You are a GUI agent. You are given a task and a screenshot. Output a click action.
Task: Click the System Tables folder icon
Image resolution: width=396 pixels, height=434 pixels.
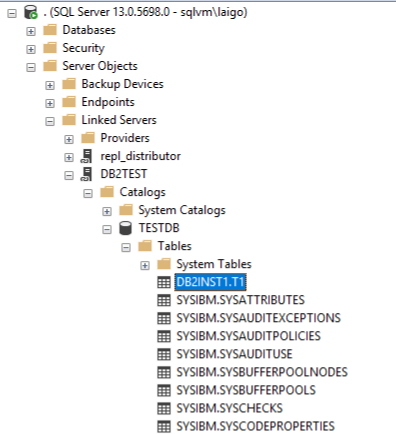pyautogui.click(x=164, y=264)
